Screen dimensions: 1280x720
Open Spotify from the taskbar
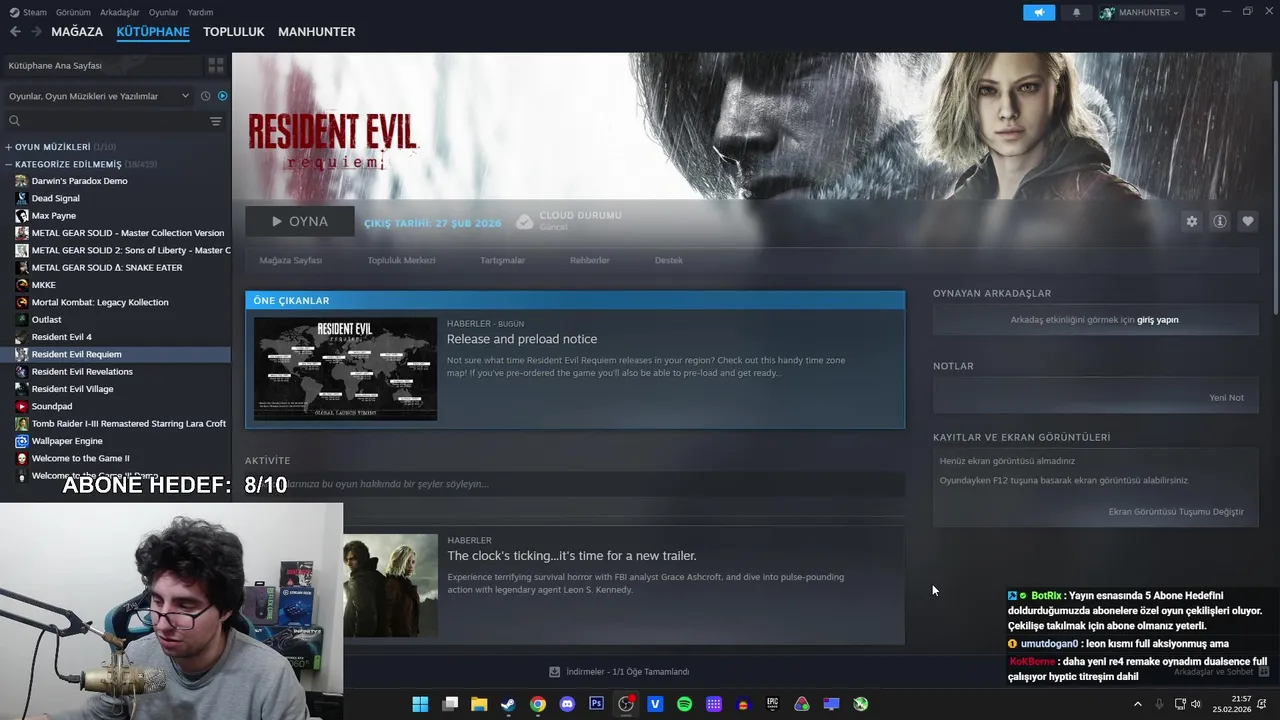[684, 704]
